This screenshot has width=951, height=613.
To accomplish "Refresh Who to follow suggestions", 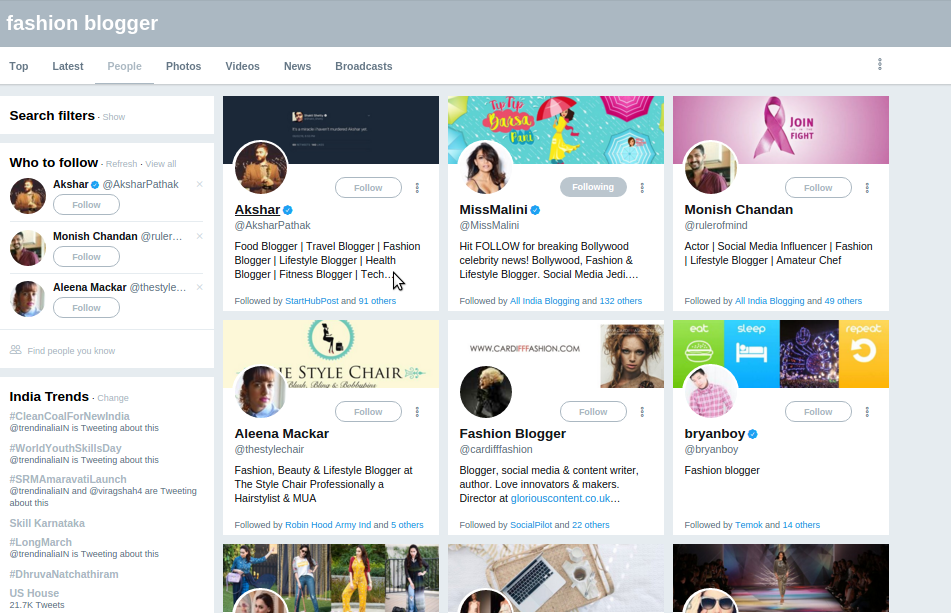I will [x=121, y=164].
